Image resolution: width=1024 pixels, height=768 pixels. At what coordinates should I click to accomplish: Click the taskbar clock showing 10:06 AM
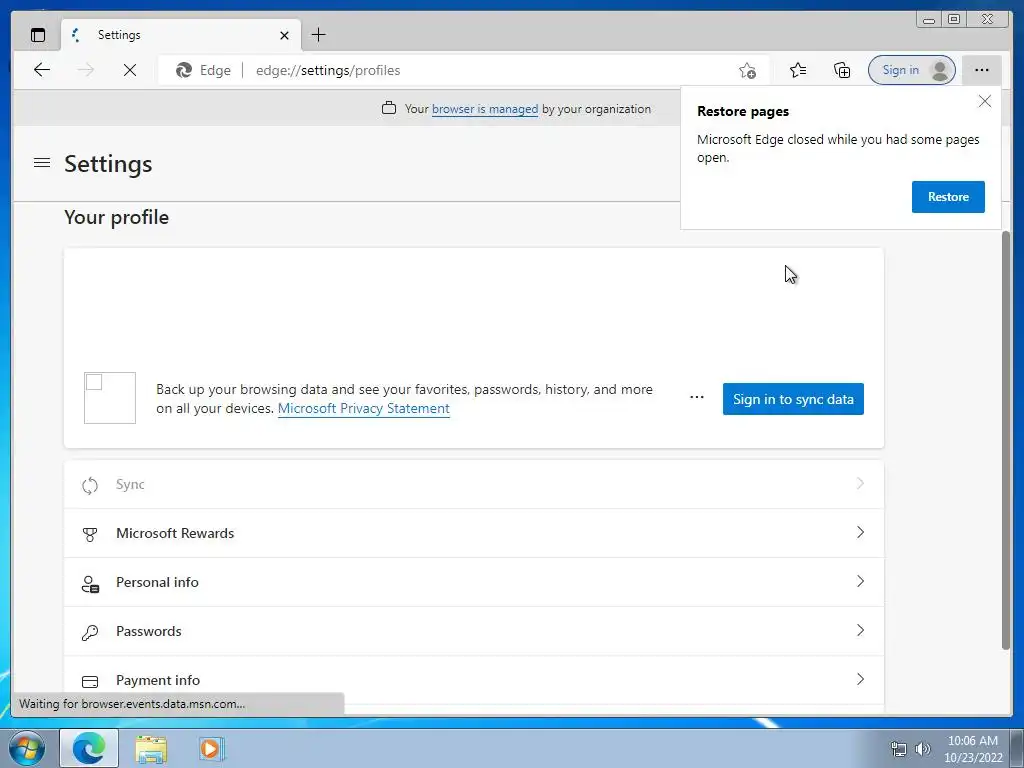[x=972, y=749]
